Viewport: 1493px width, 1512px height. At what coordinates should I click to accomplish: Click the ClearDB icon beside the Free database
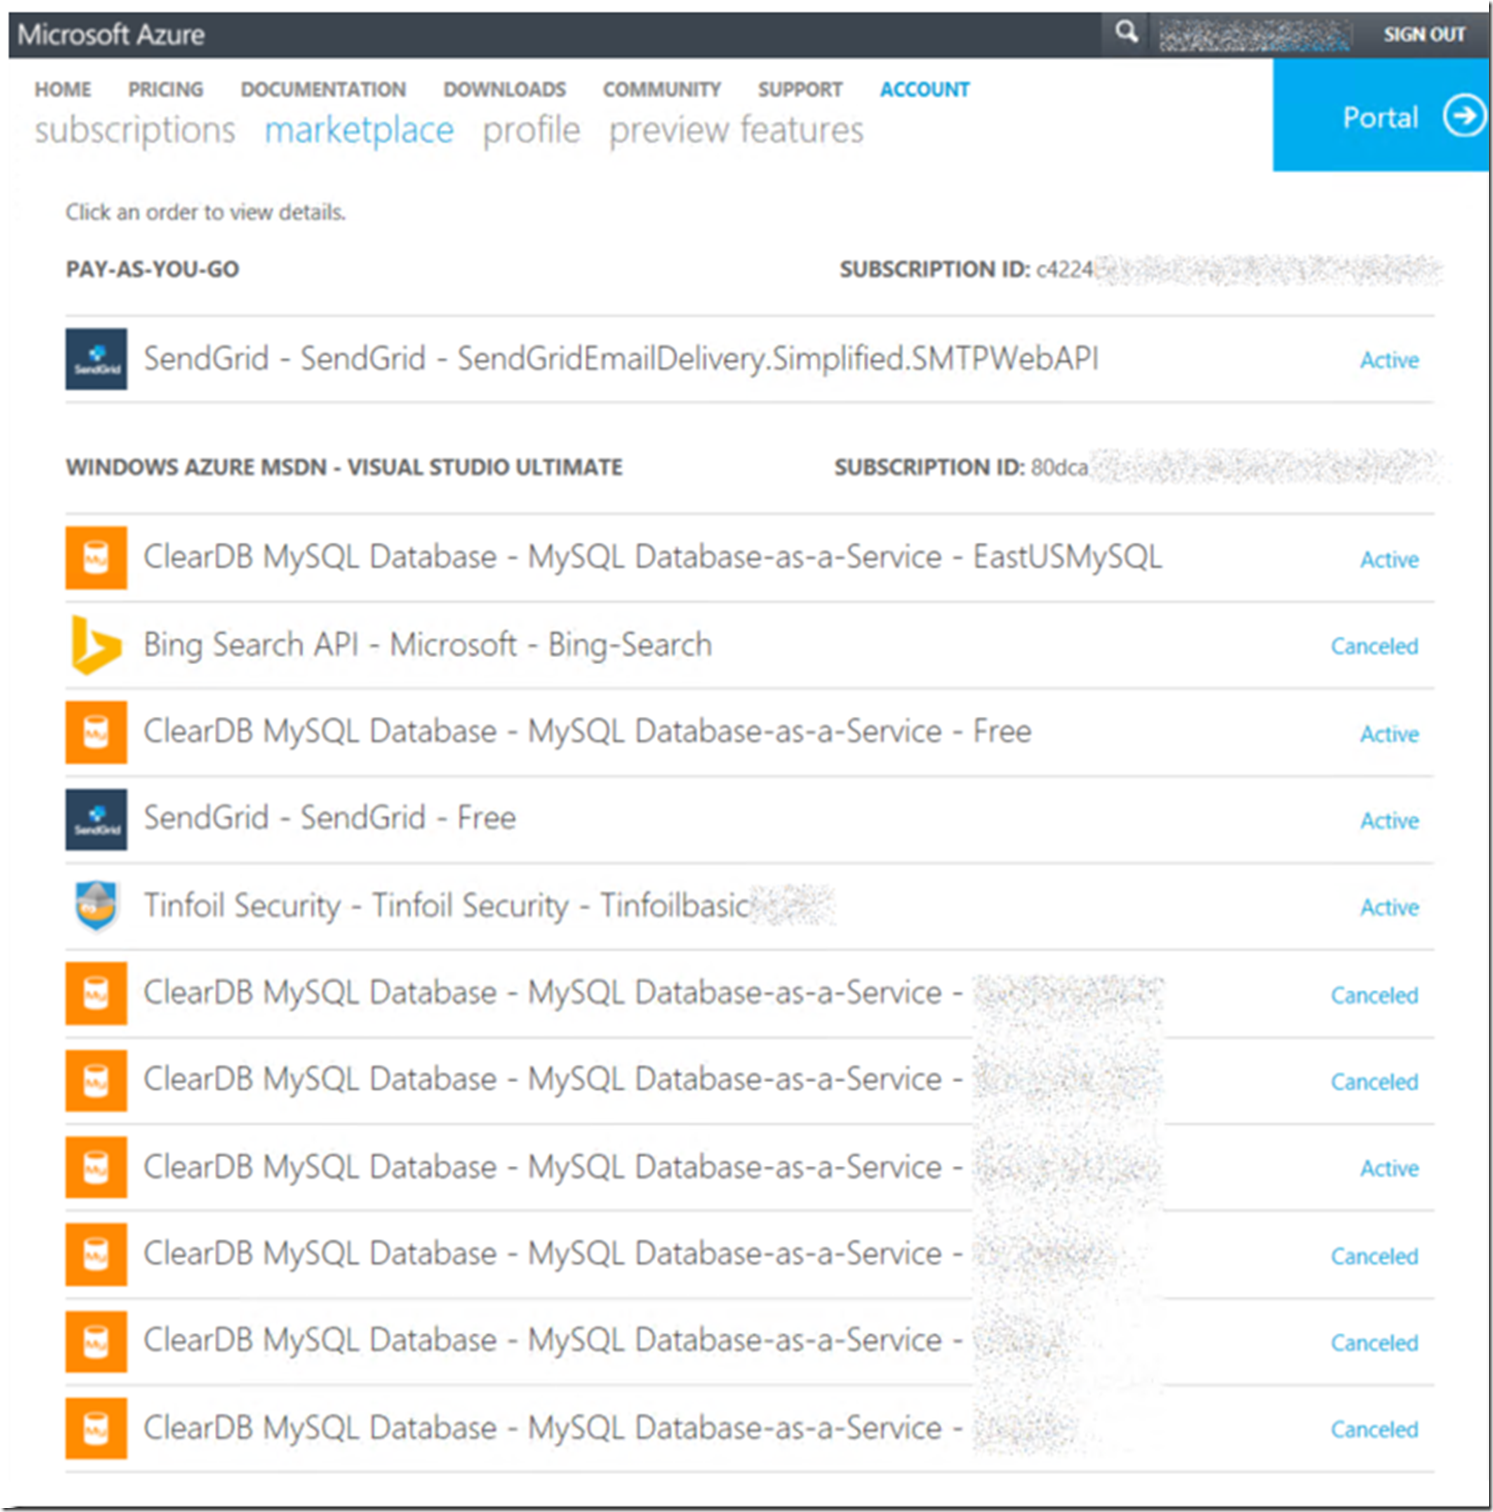[x=96, y=732]
